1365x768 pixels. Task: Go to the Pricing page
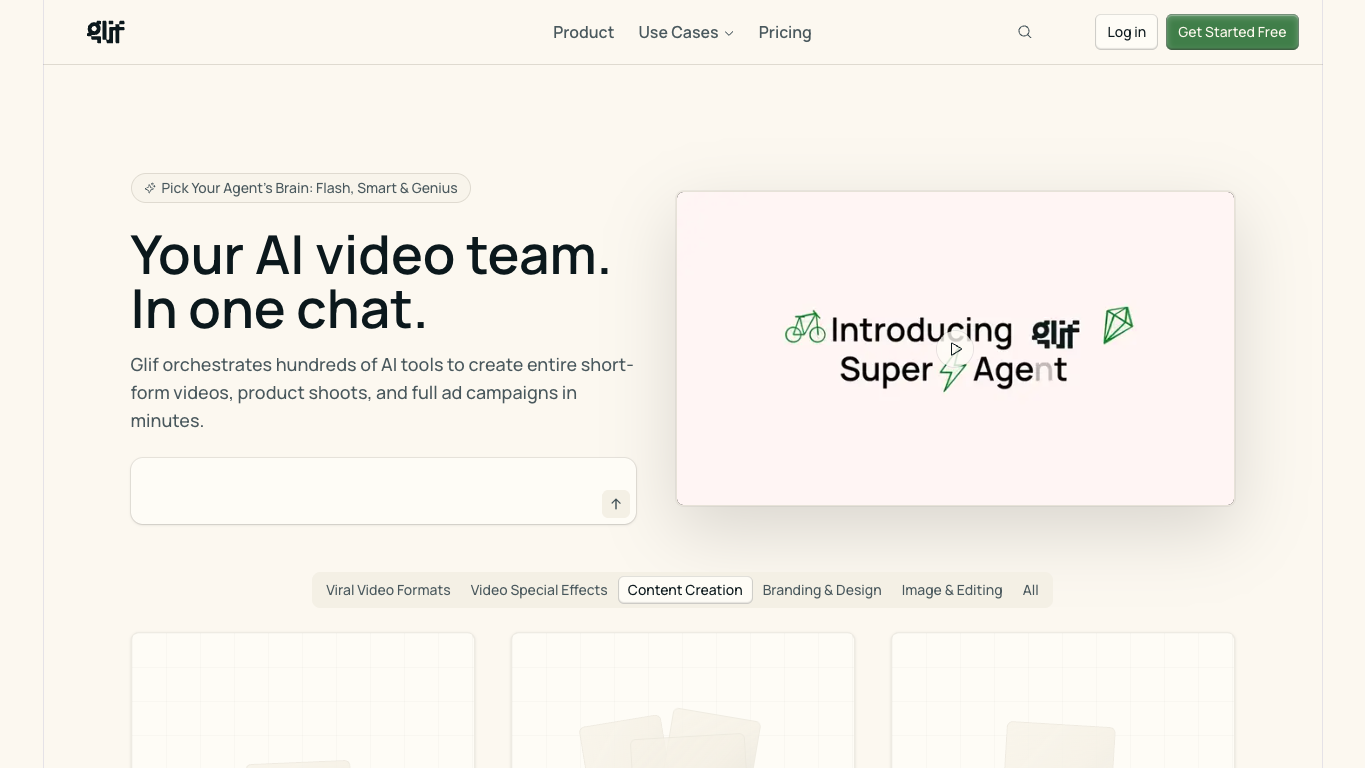[x=785, y=32]
